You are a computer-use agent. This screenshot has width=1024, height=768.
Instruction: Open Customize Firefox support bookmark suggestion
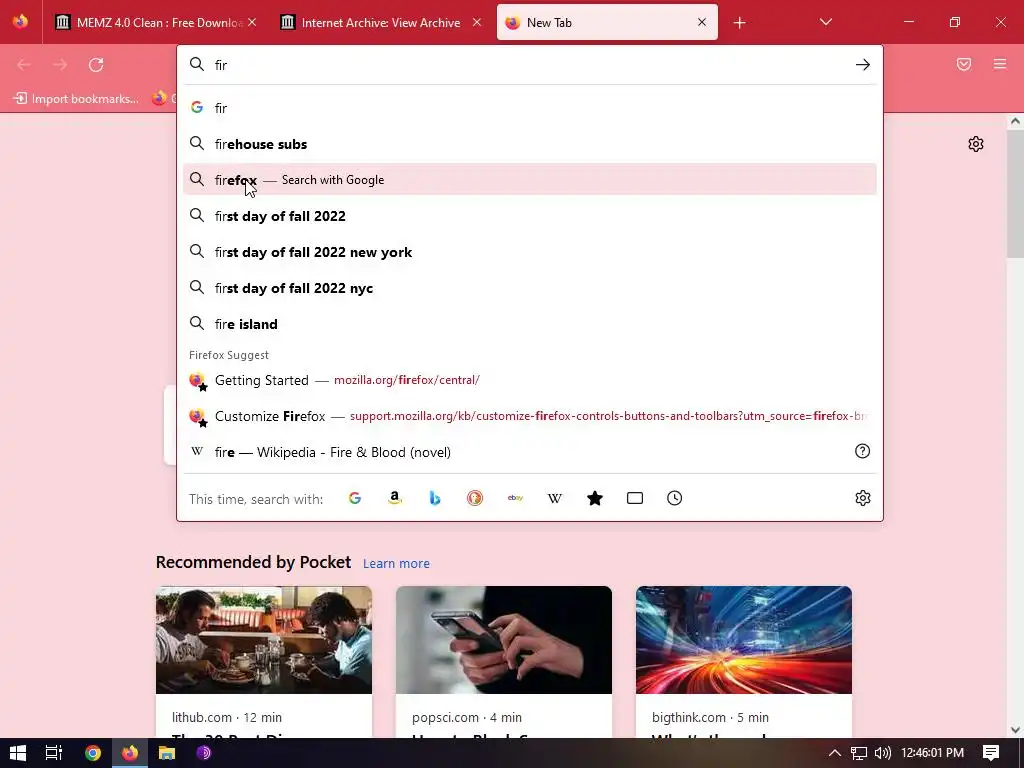click(x=530, y=416)
